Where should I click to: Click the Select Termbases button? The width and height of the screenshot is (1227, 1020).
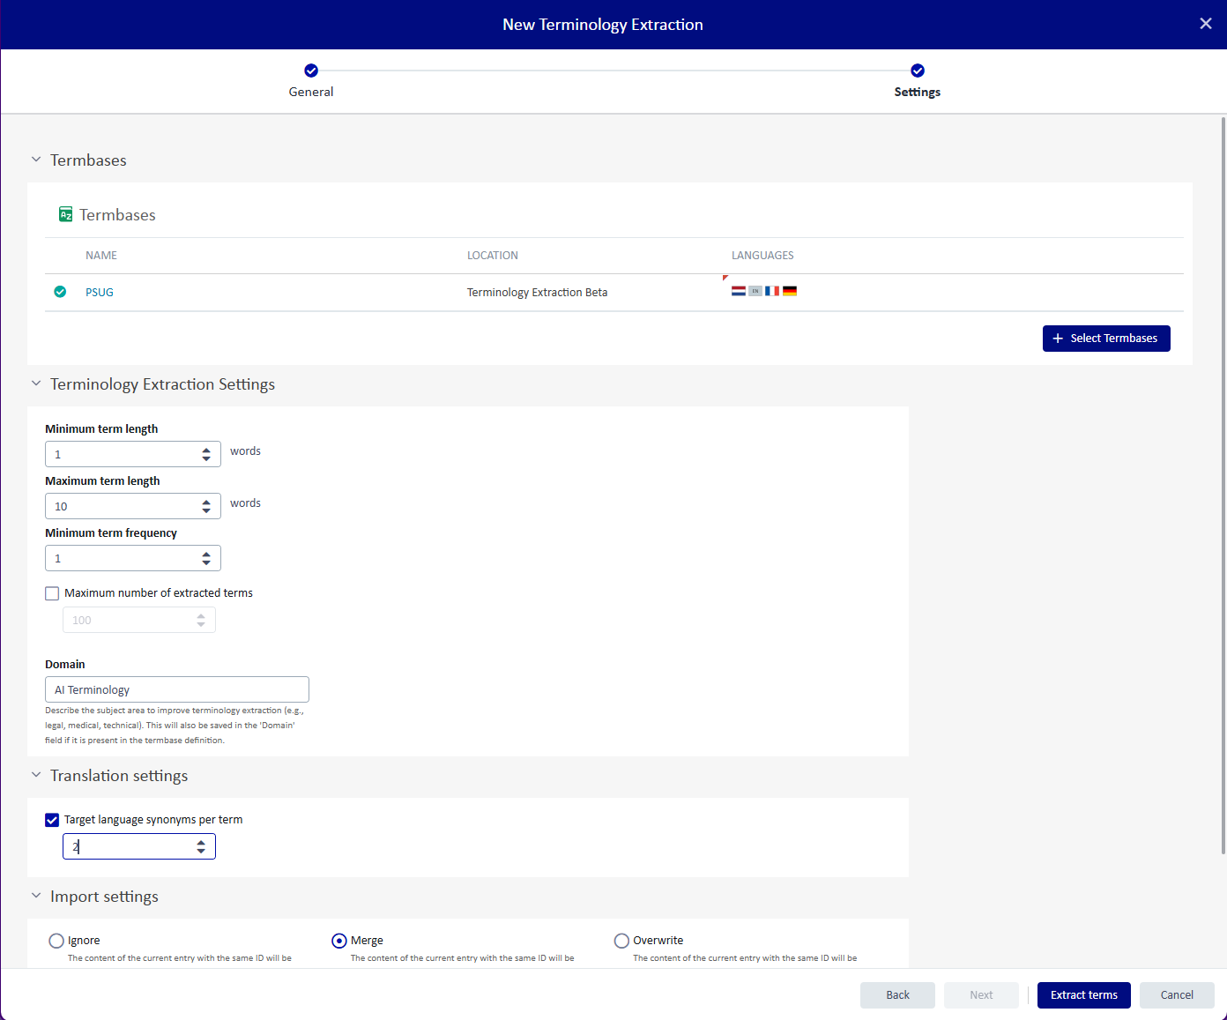point(1105,338)
